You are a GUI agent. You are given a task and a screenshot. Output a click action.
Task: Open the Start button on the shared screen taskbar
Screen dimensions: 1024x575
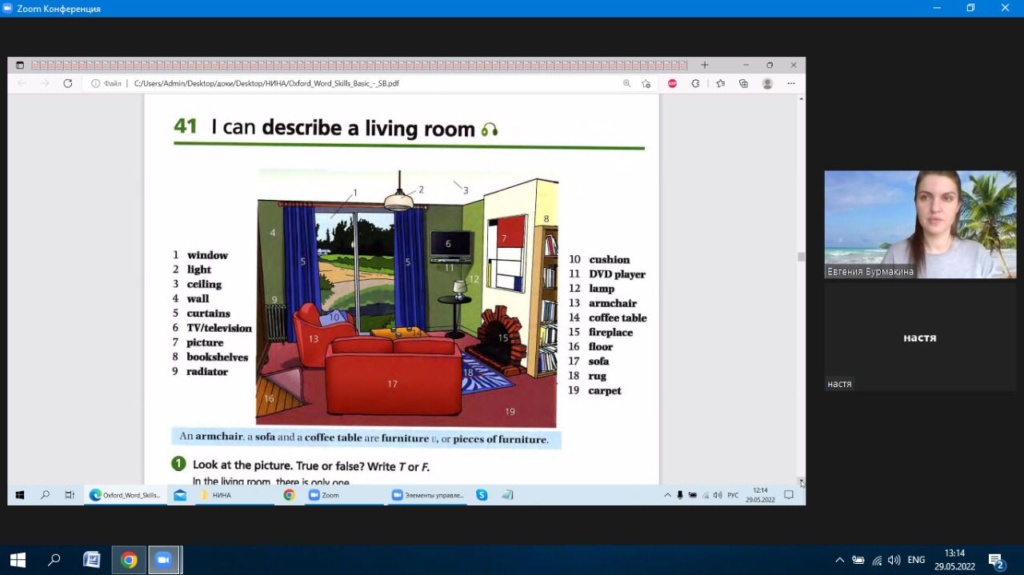pyautogui.click(x=20, y=495)
